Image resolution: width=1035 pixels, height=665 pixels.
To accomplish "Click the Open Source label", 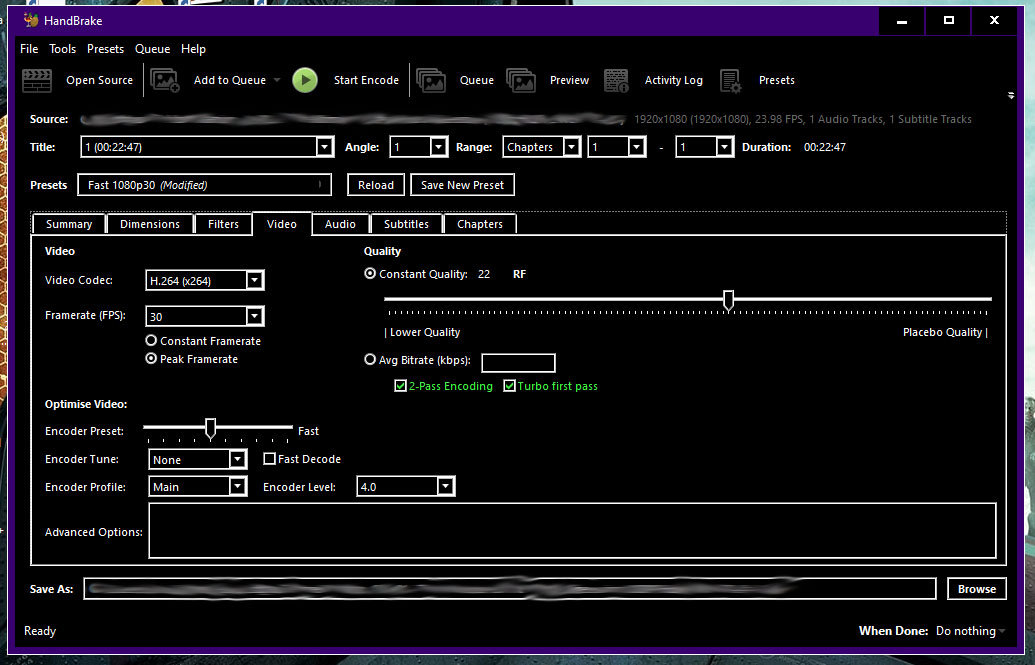I will coord(100,81).
